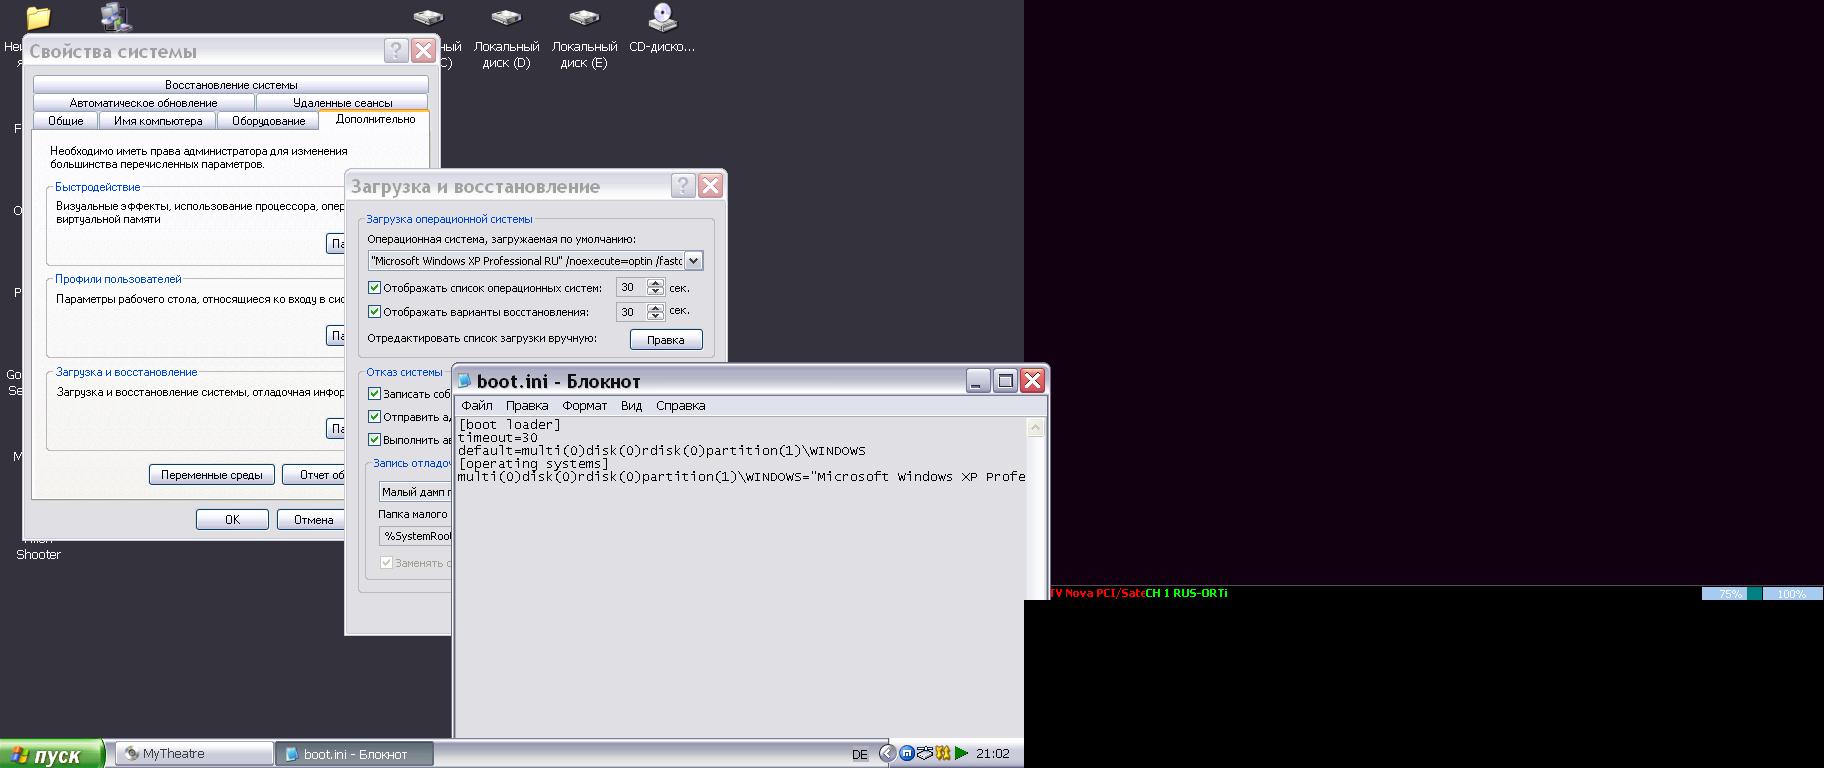
Task: Click Правка button to edit boot list
Action: tap(666, 340)
